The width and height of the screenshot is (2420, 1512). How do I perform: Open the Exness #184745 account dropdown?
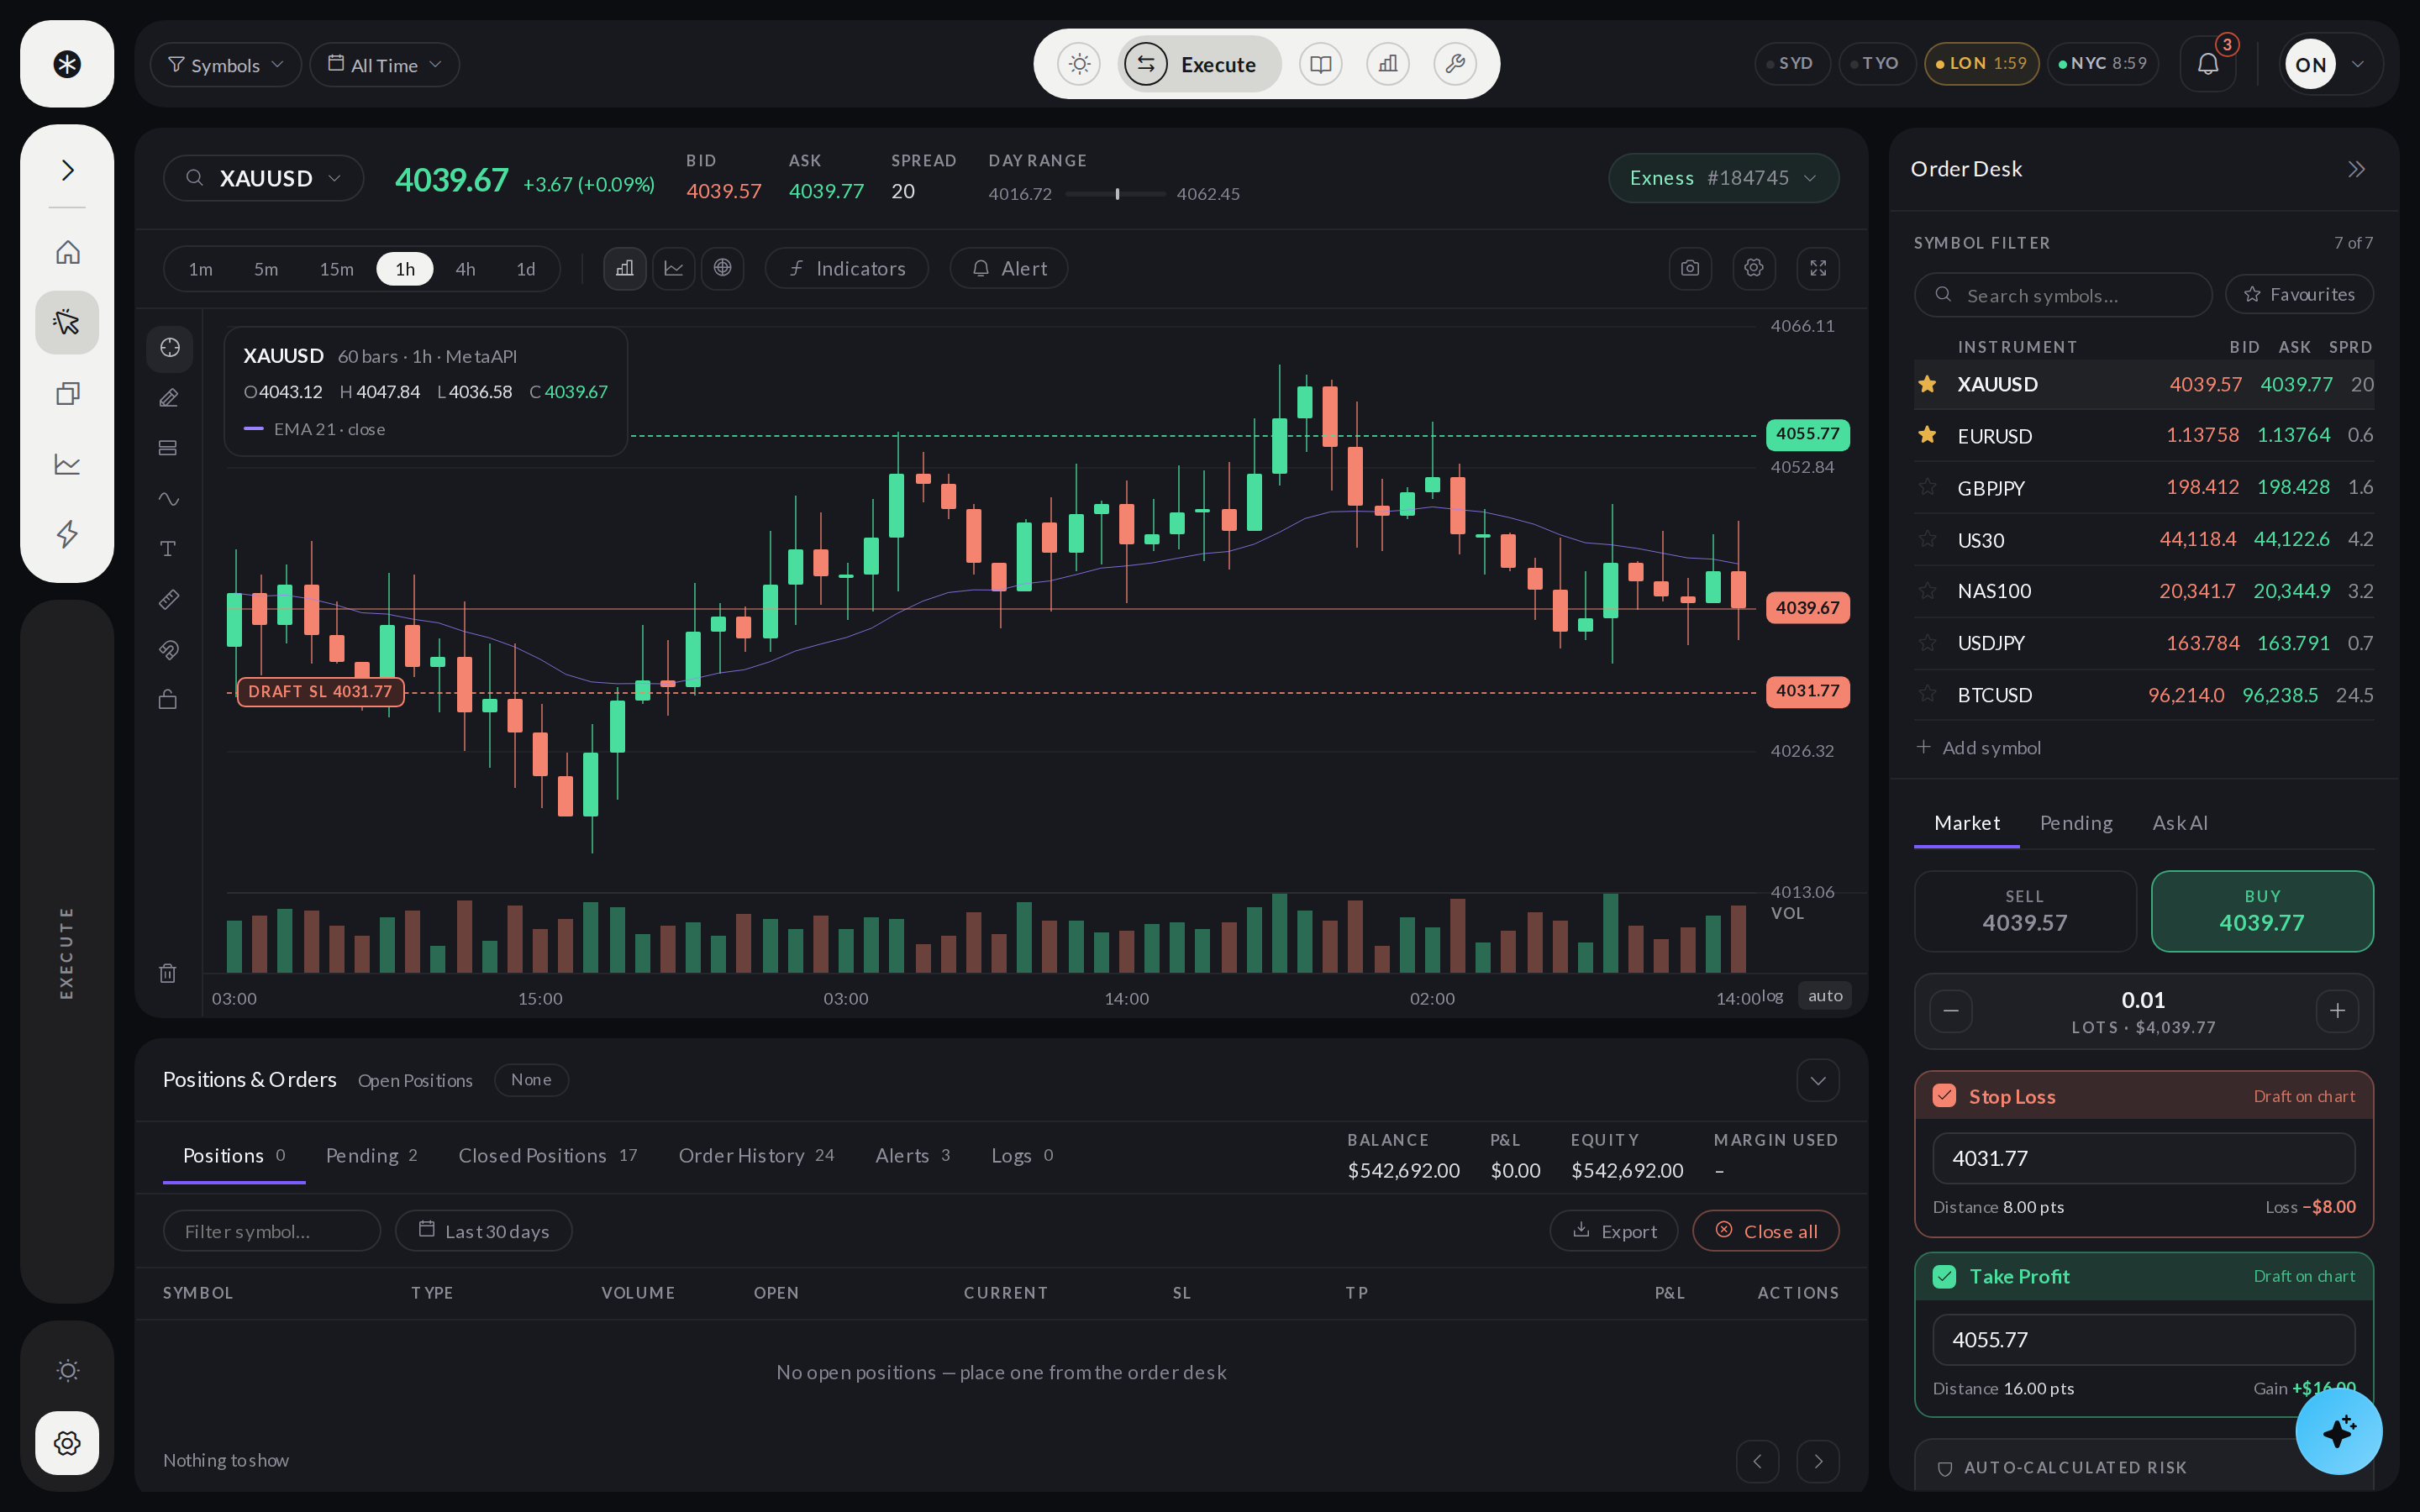click(x=1723, y=178)
